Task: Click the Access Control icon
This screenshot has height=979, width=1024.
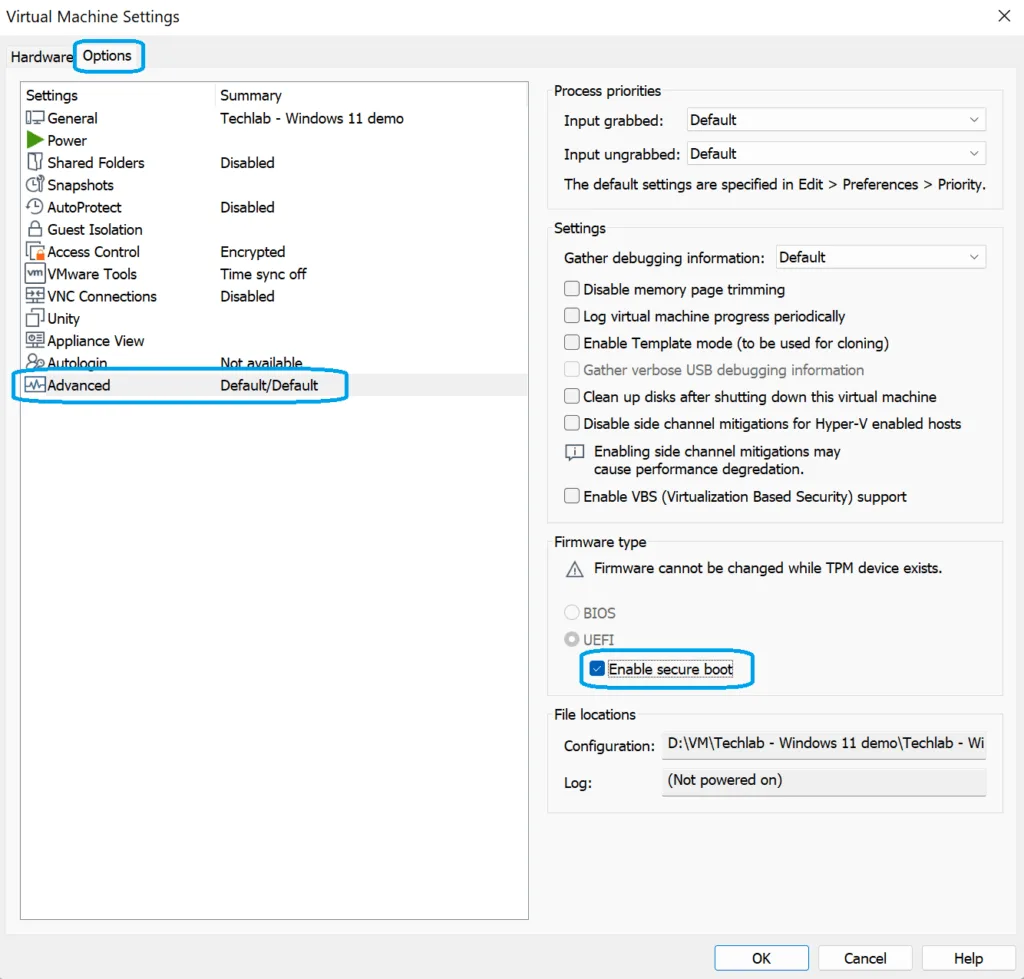Action: coord(35,252)
